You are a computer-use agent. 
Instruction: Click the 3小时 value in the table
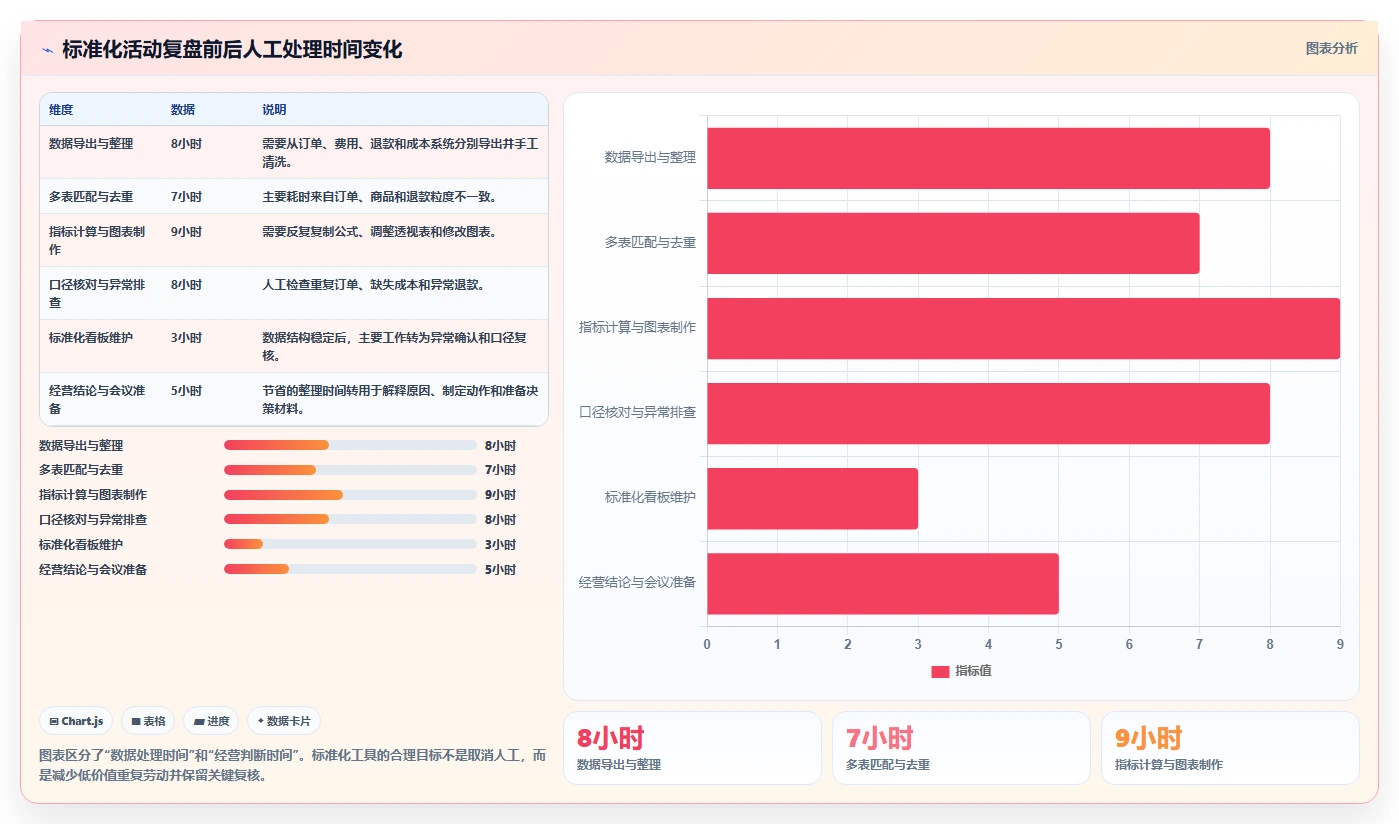click(186, 338)
